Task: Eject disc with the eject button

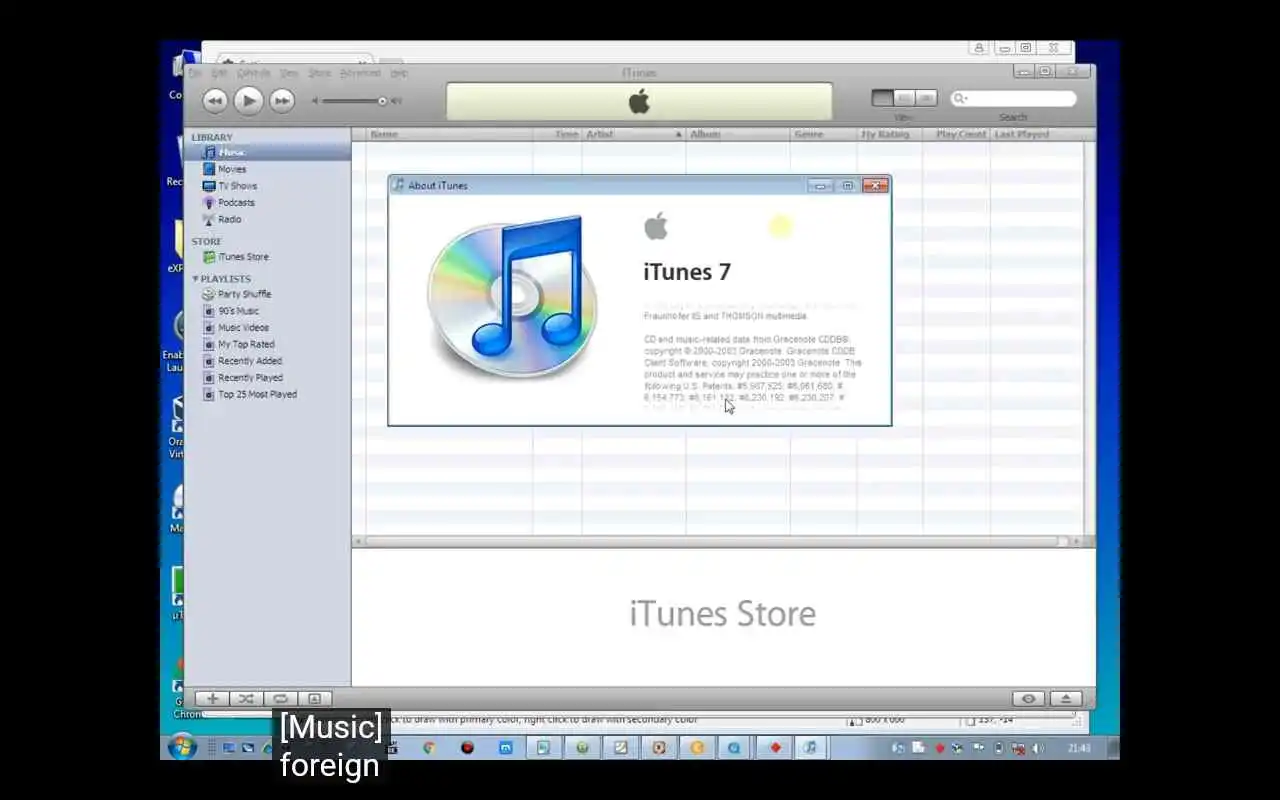Action: point(1065,699)
